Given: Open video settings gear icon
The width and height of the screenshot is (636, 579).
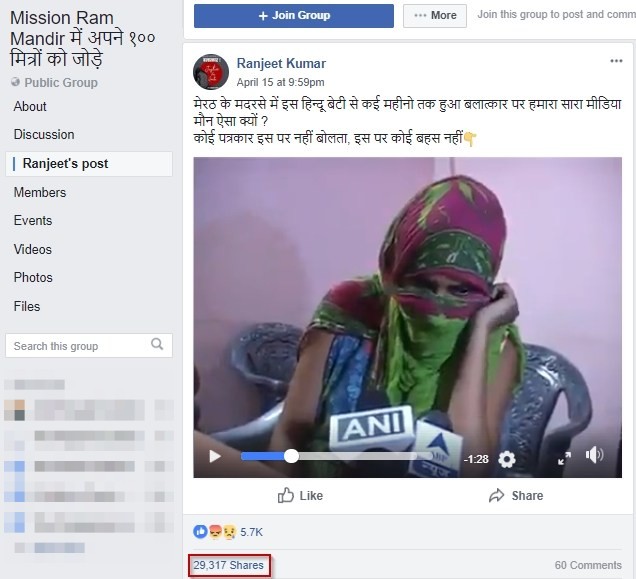Looking at the screenshot, I should pyautogui.click(x=507, y=459).
